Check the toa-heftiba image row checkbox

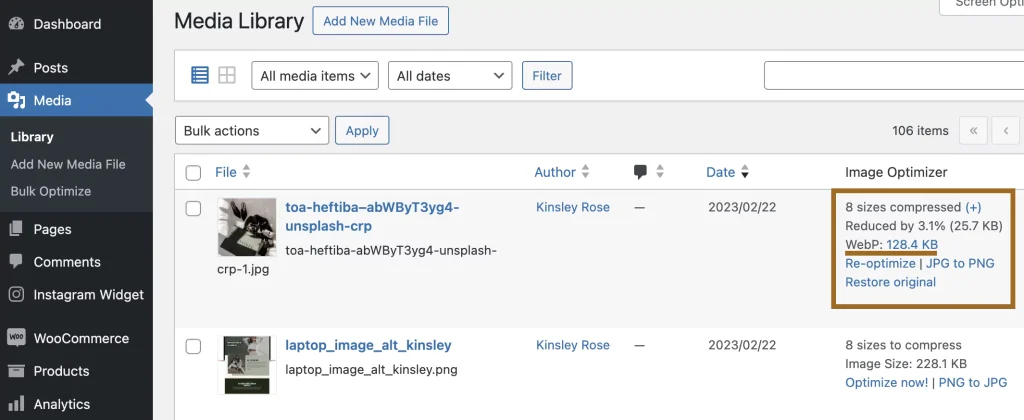point(194,208)
